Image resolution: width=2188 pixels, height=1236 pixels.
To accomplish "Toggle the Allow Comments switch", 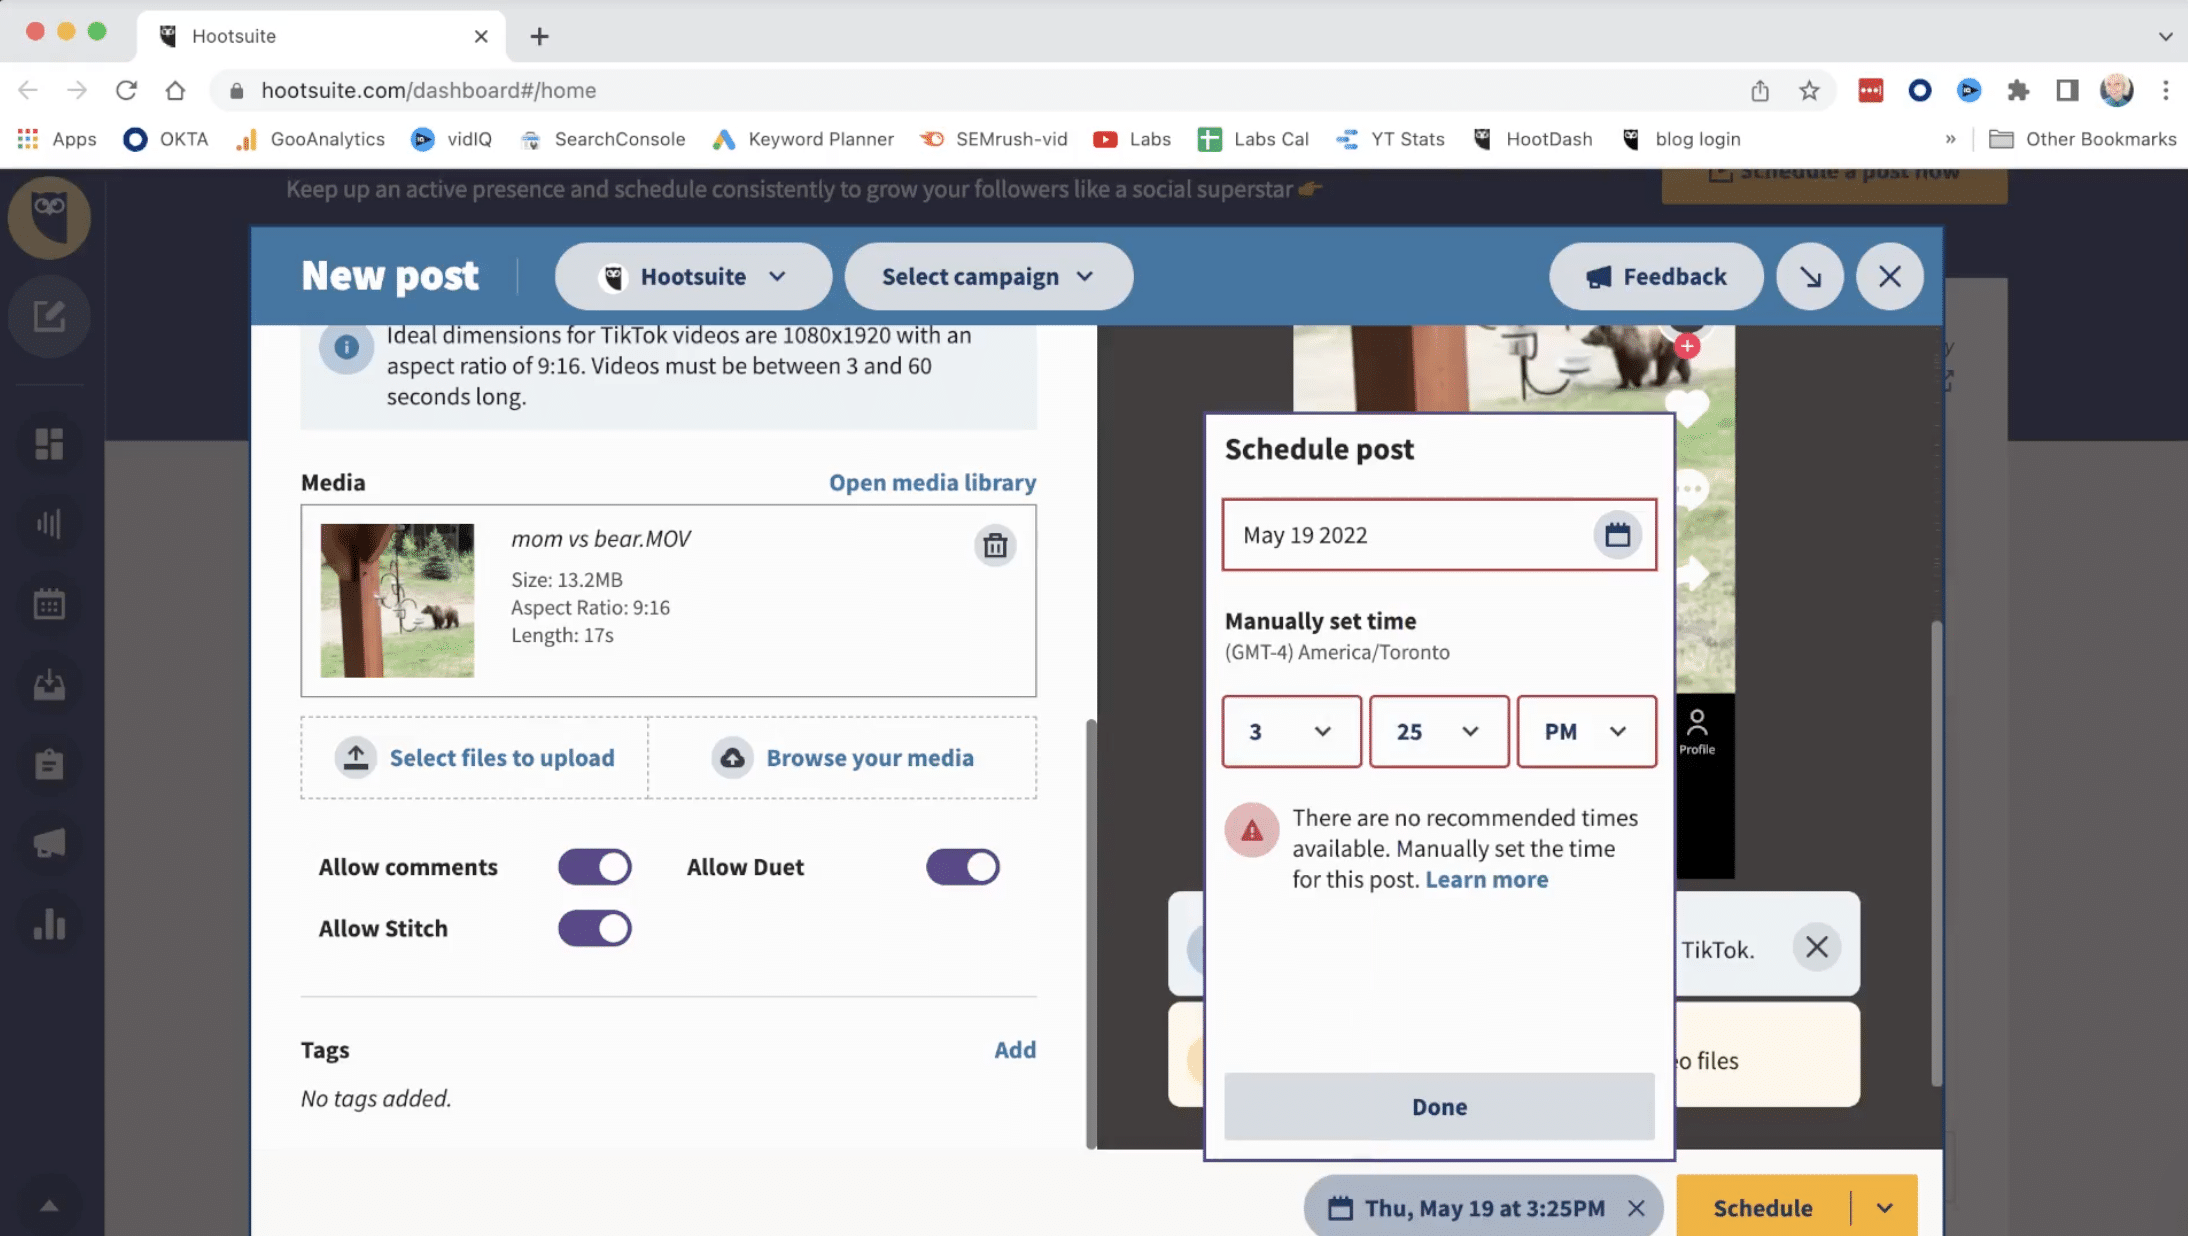I will click(594, 865).
